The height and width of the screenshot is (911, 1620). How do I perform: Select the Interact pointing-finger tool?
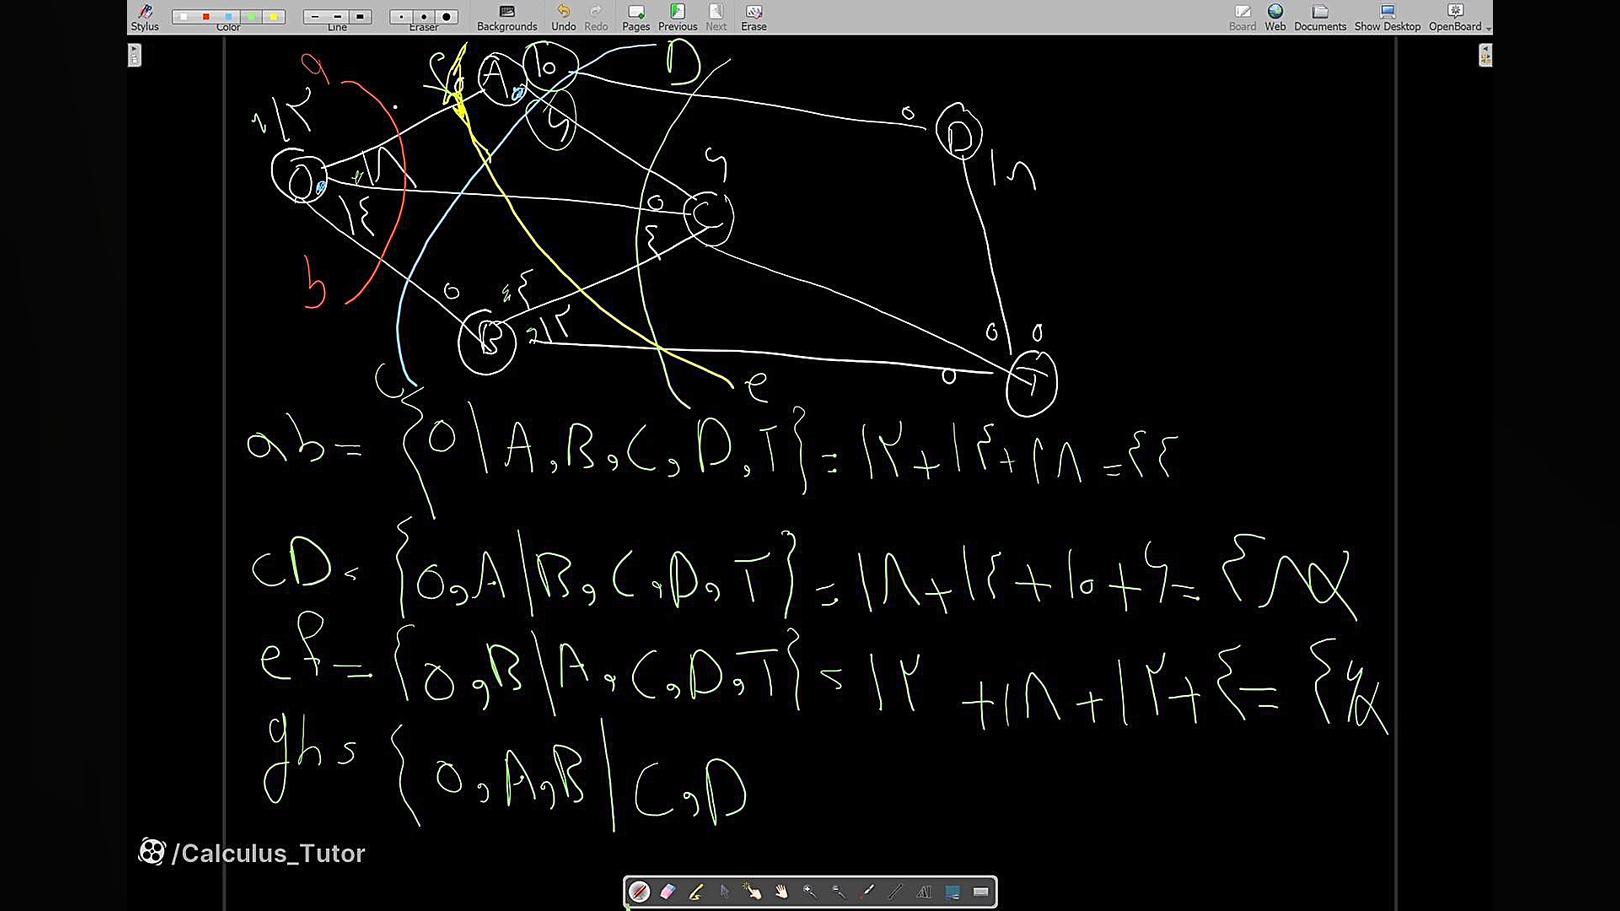[753, 891]
